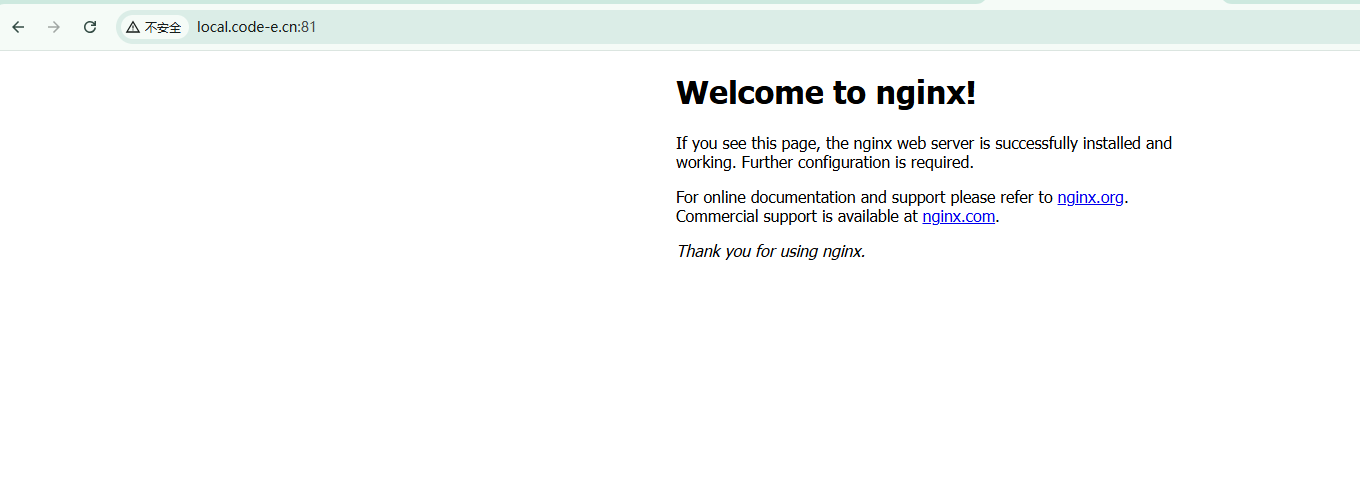The width and height of the screenshot is (1360, 488).
Task: Open the nginx.org documentation link
Action: (x=1090, y=197)
